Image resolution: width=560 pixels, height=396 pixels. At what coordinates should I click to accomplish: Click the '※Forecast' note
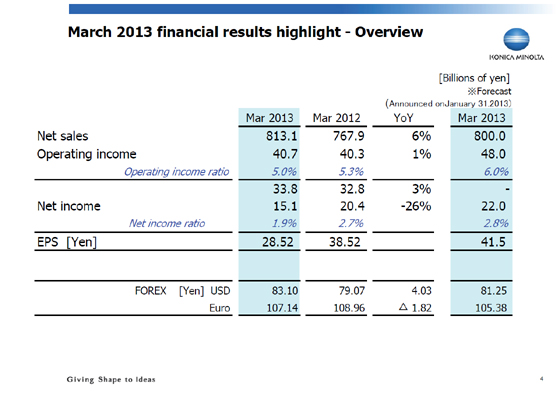489,91
